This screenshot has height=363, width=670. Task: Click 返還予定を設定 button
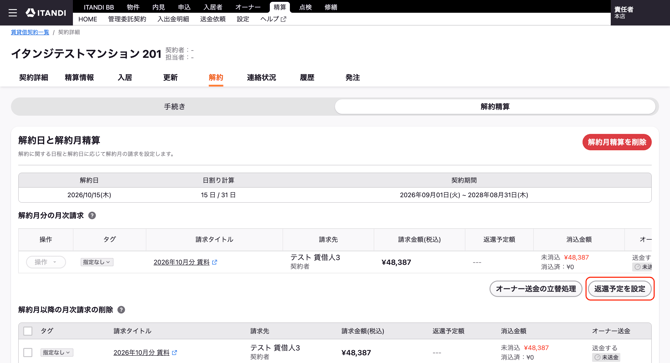tap(620, 289)
